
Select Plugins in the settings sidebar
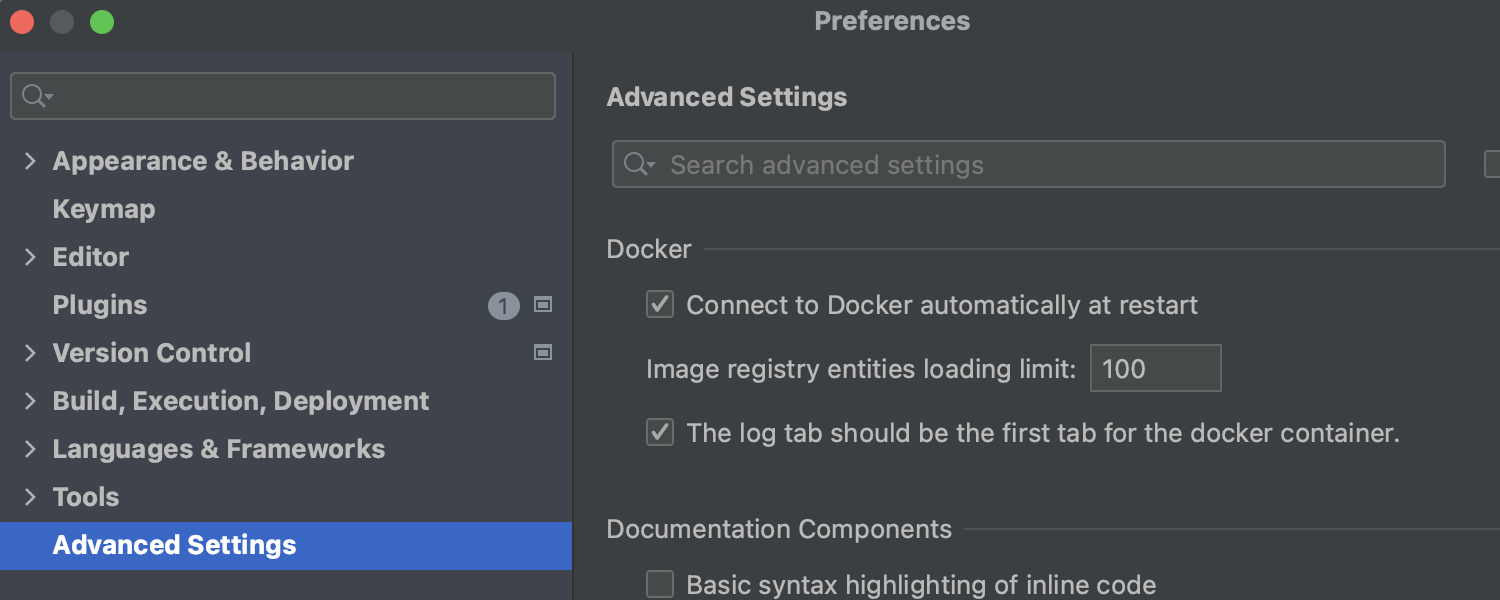click(100, 305)
